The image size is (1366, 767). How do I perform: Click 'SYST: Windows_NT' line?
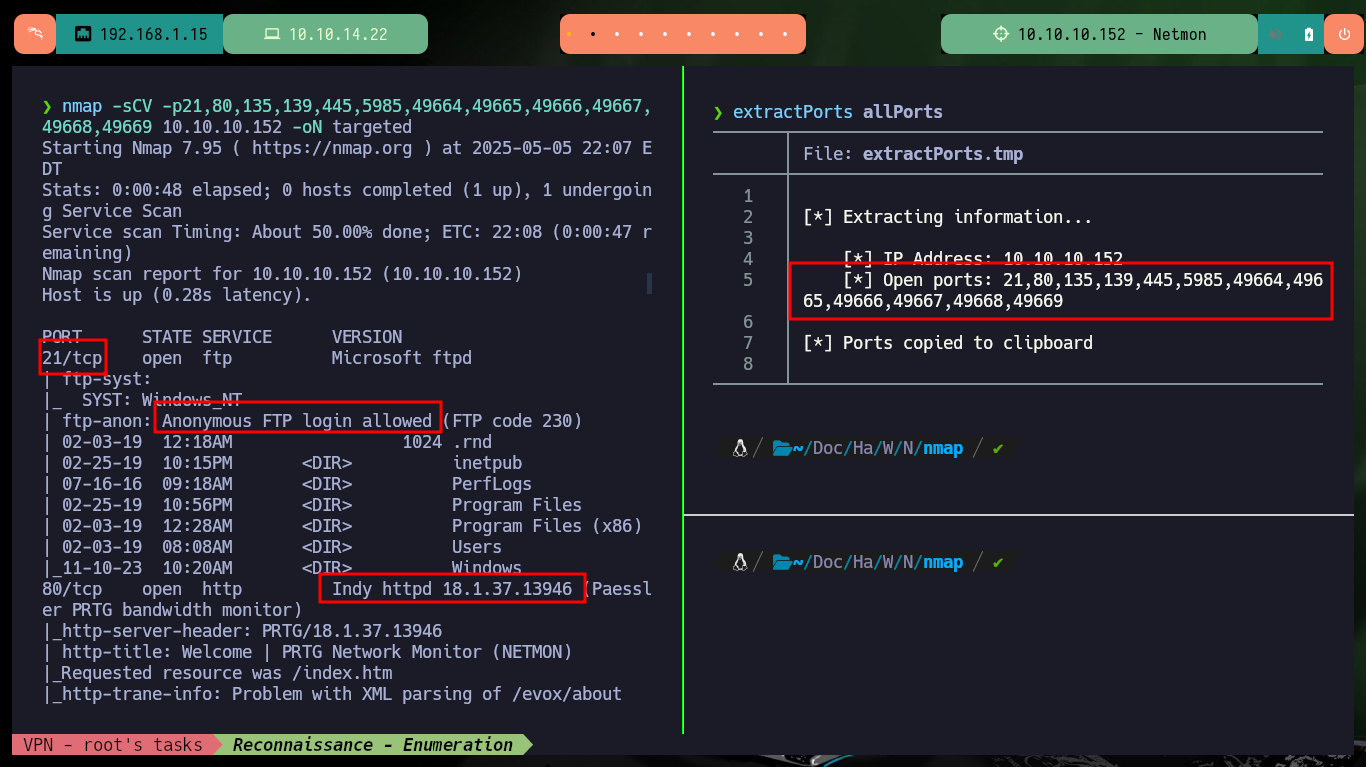tap(162, 400)
